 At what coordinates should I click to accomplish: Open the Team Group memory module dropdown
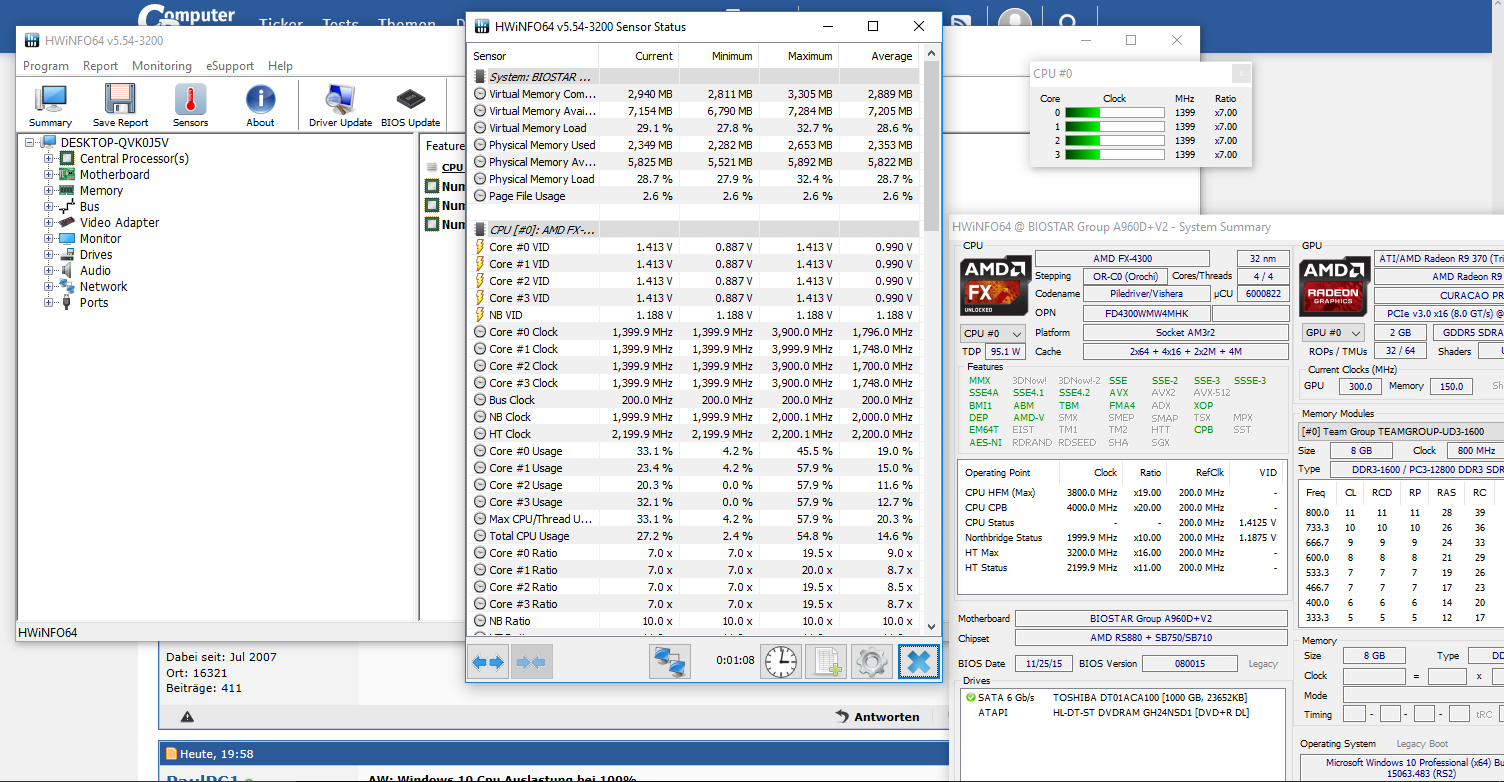click(x=1400, y=431)
